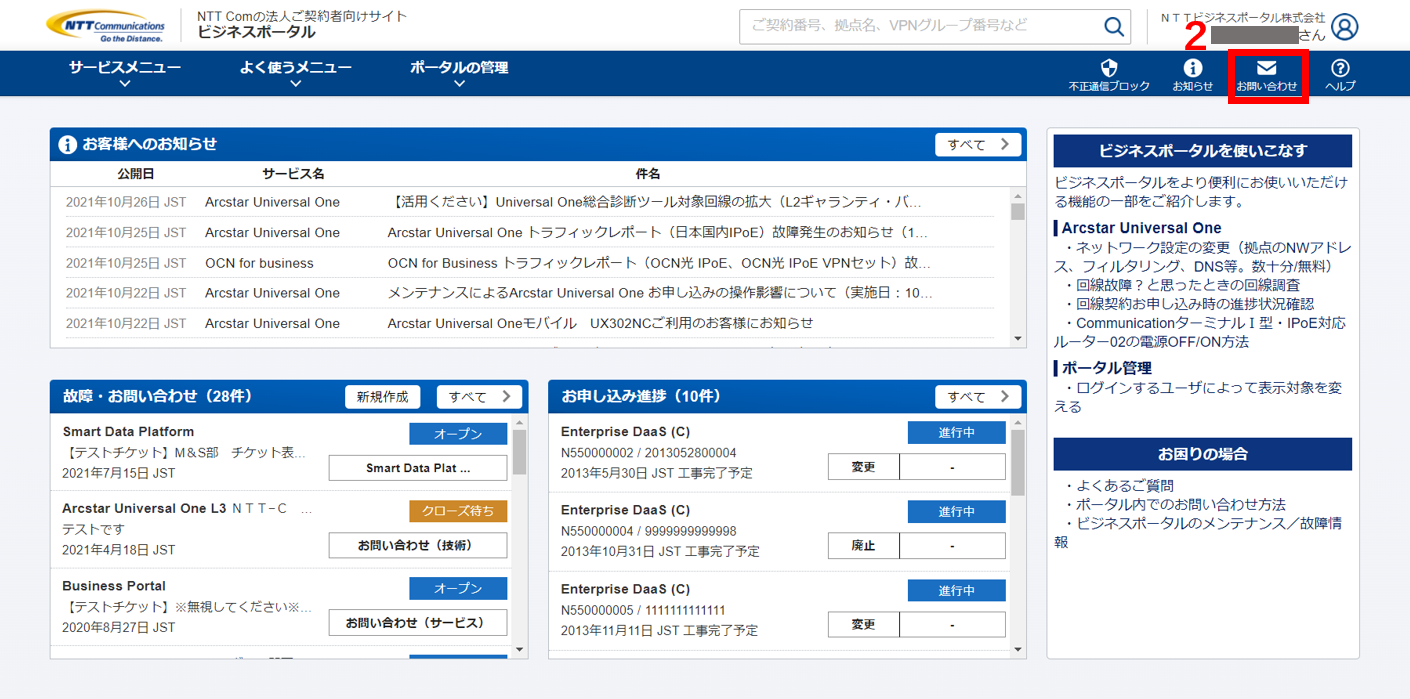This screenshot has width=1410, height=699.
Task: Click 新規作成 button for new inquiry
Action: [x=383, y=397]
